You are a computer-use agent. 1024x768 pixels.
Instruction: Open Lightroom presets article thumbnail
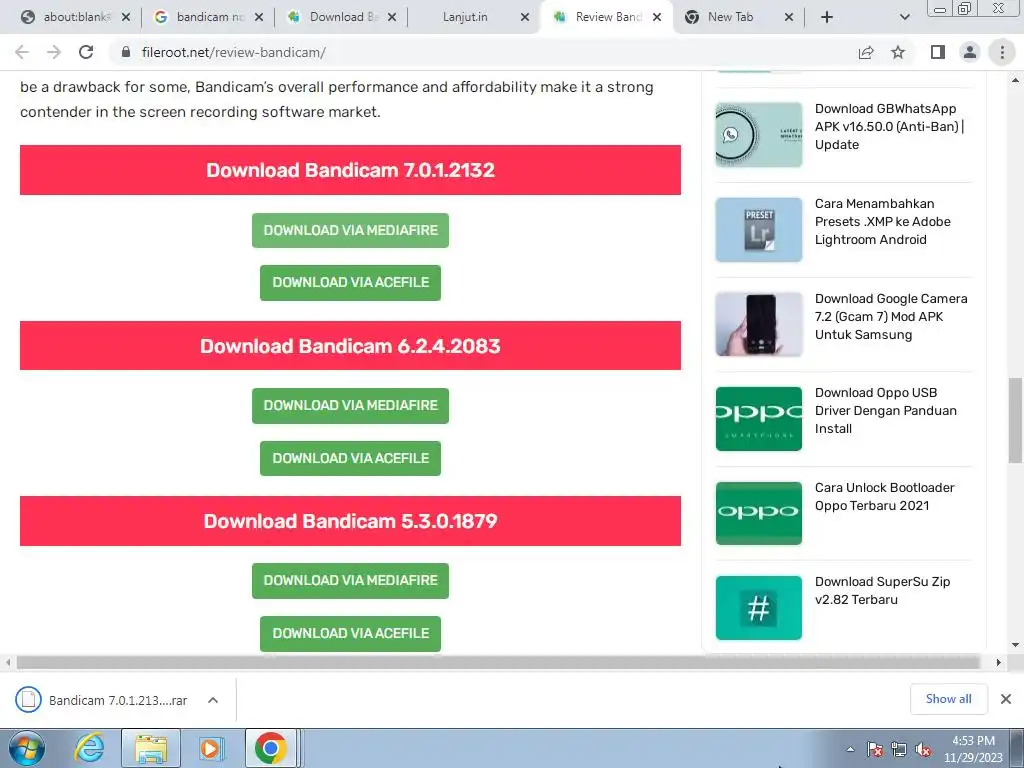click(x=758, y=230)
